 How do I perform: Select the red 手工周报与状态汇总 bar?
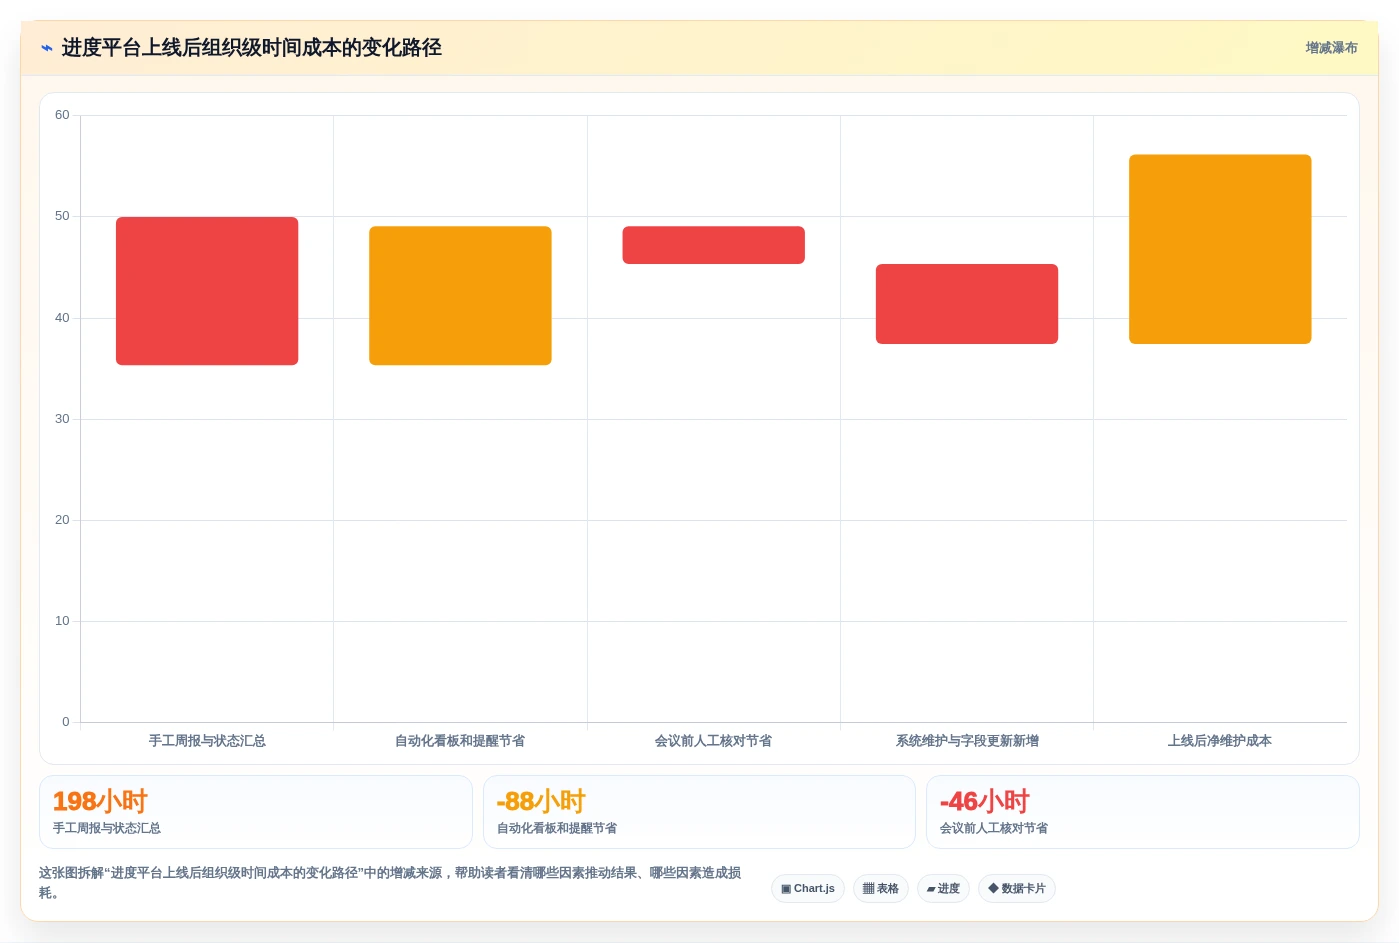point(207,291)
